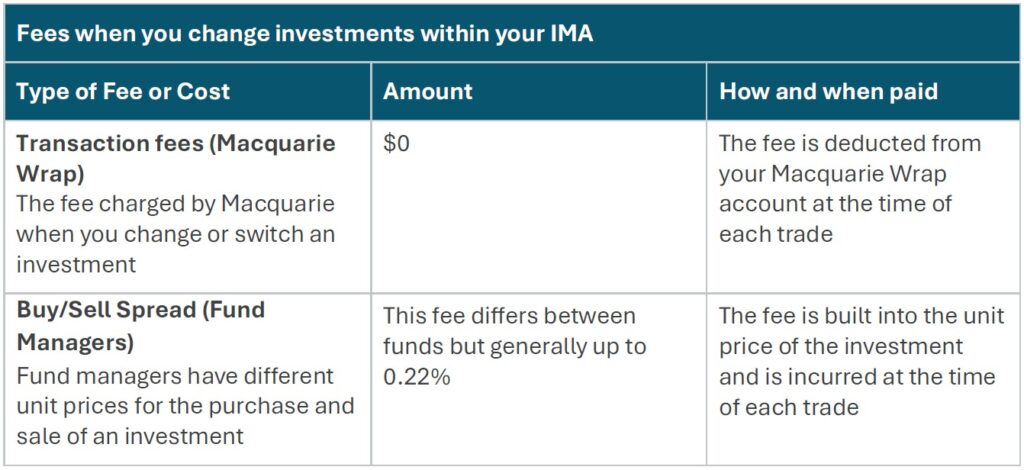The width and height of the screenshot is (1024, 470).
Task: Select the 'sale of an investment' line
Action: point(130,437)
